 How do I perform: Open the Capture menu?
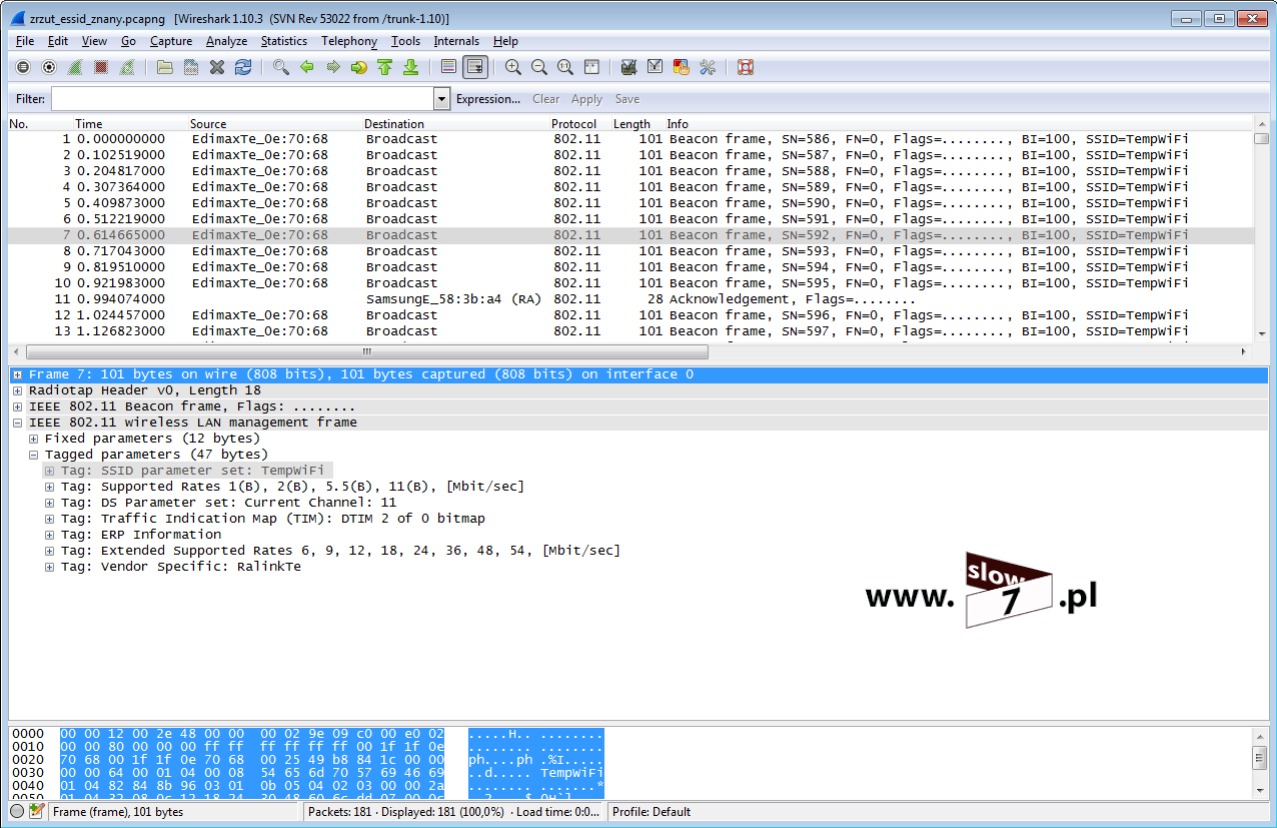tap(171, 41)
